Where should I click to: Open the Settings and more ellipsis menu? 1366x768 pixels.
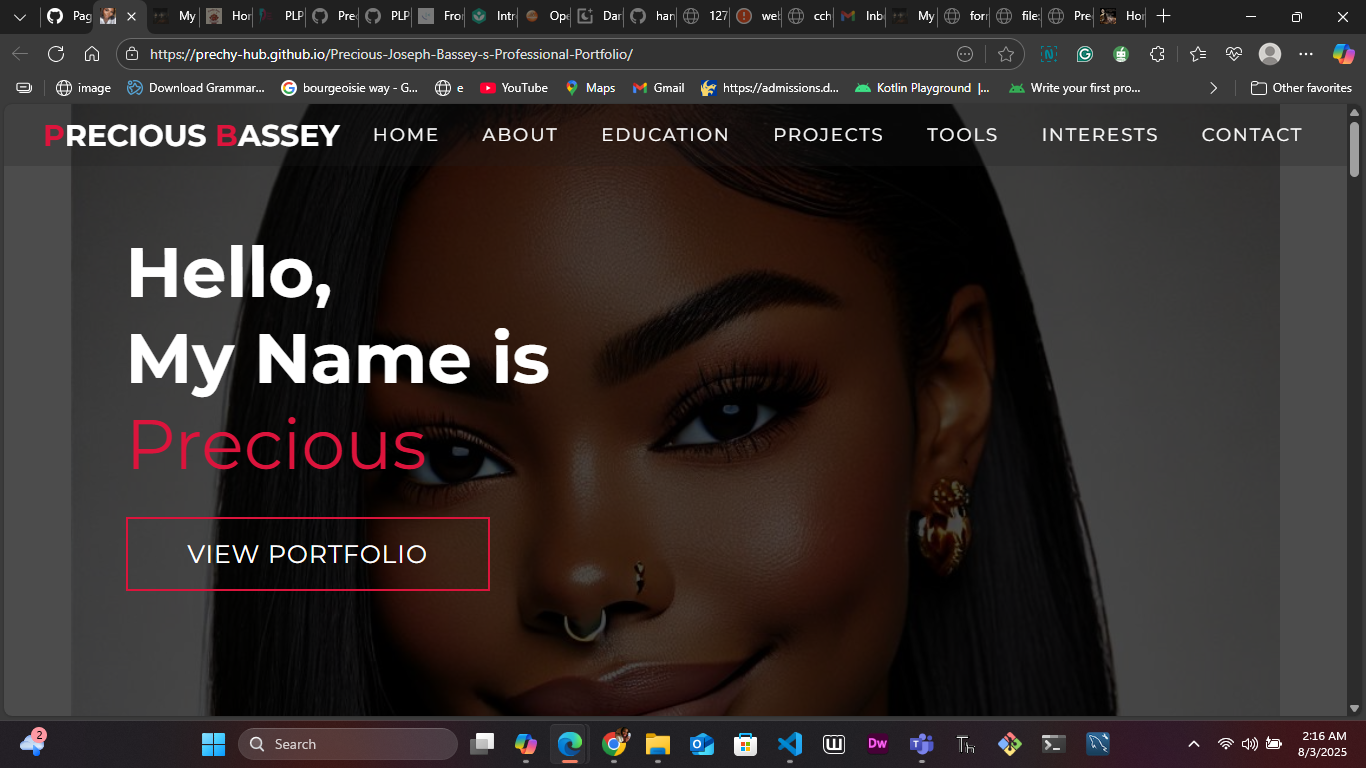click(x=1306, y=53)
